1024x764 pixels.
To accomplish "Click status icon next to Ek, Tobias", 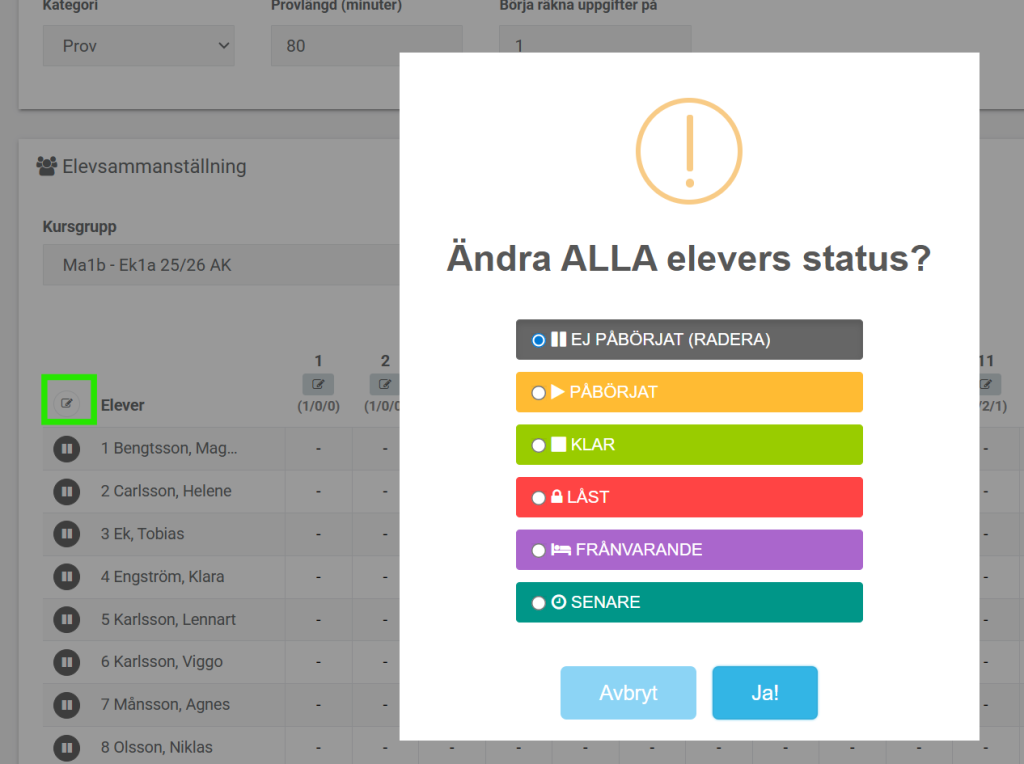I will (66, 534).
